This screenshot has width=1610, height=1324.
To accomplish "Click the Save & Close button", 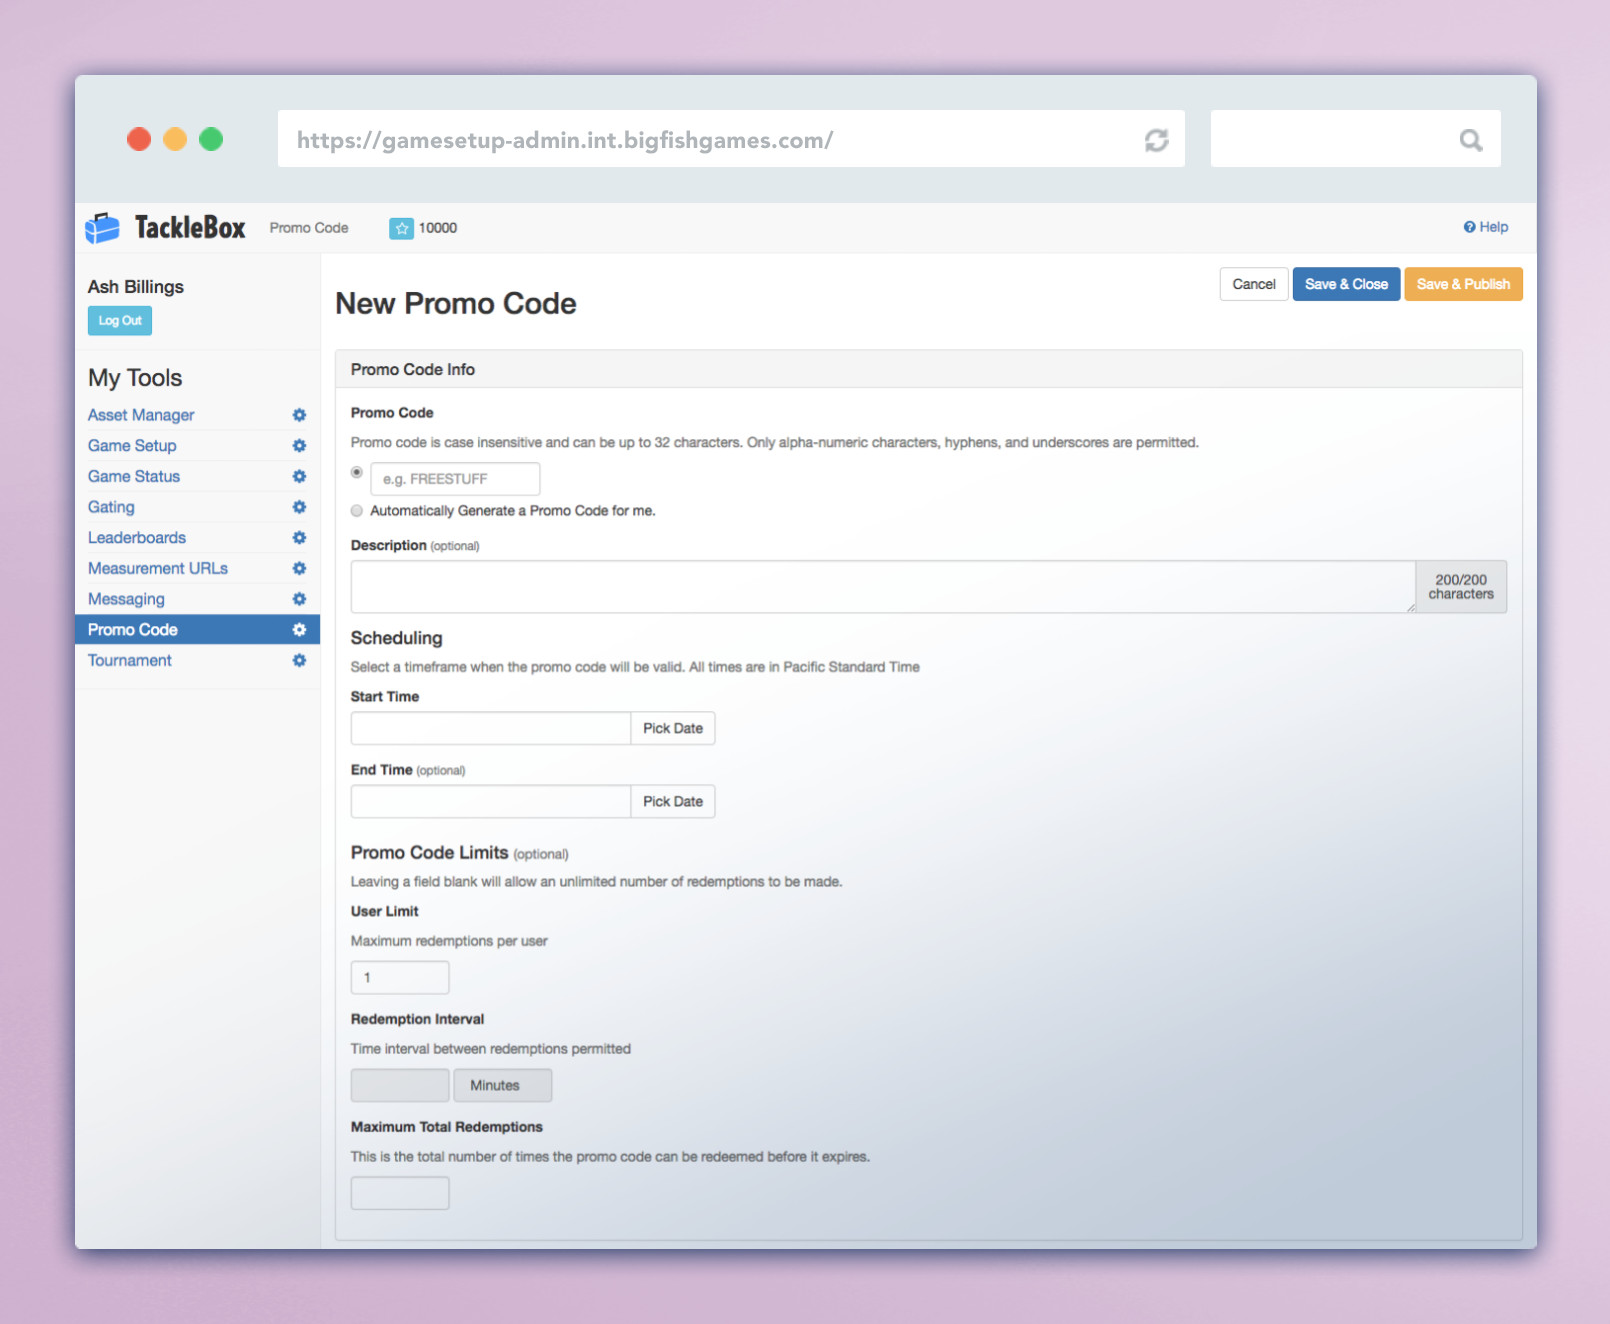I will (1346, 284).
